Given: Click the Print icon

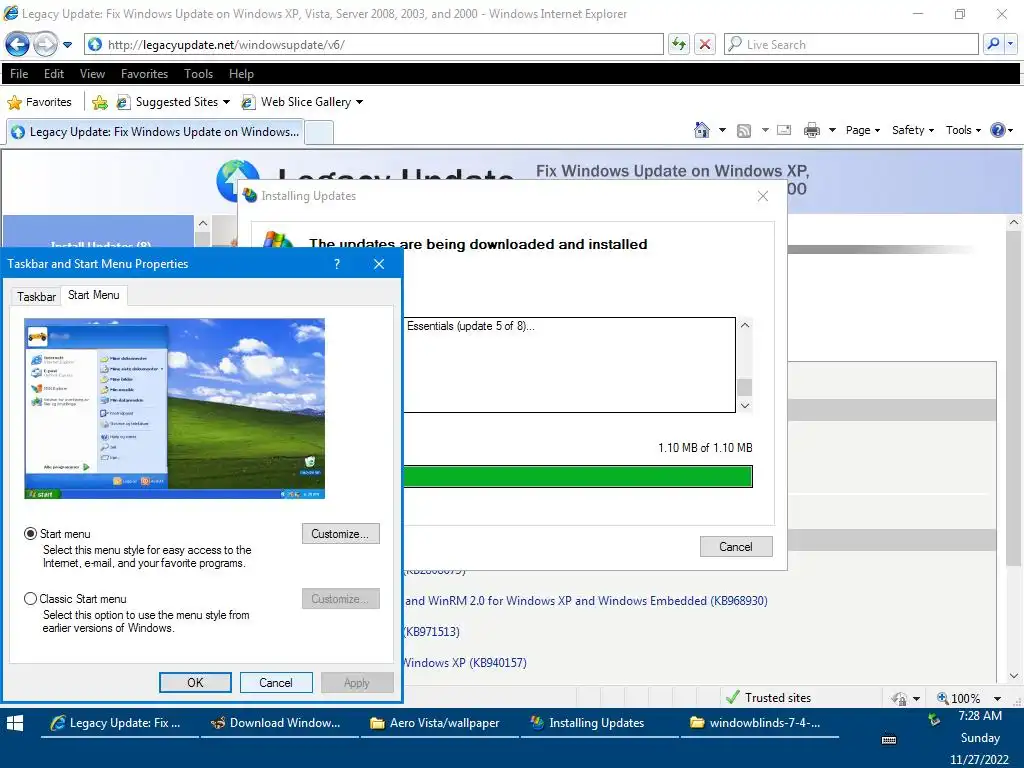Looking at the screenshot, I should 812,131.
